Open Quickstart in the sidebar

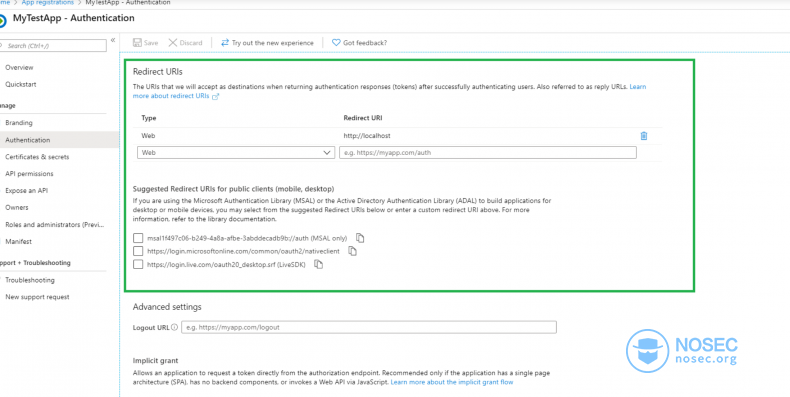tap(21, 84)
